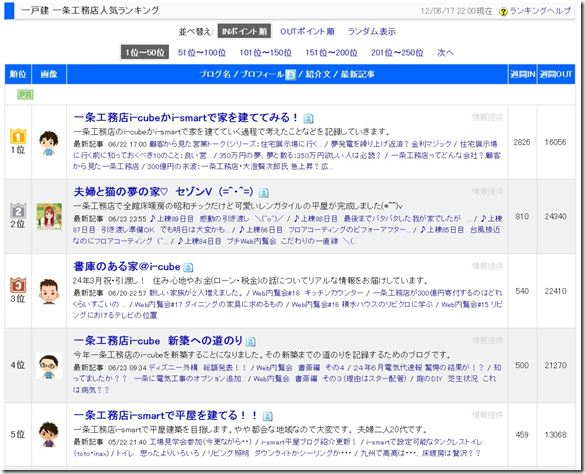Click the profile icon in table header

click(x=290, y=75)
